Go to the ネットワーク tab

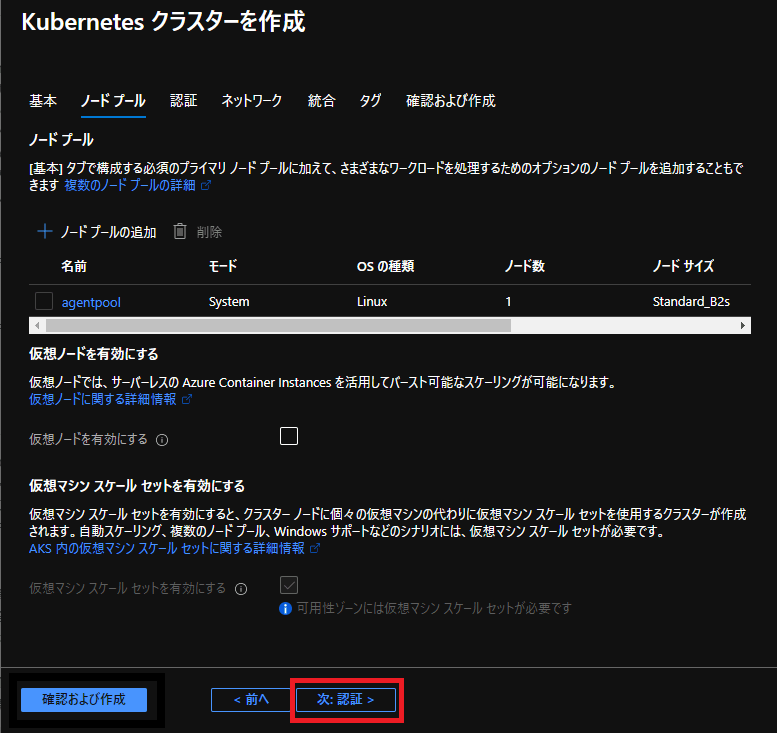pyautogui.click(x=252, y=101)
